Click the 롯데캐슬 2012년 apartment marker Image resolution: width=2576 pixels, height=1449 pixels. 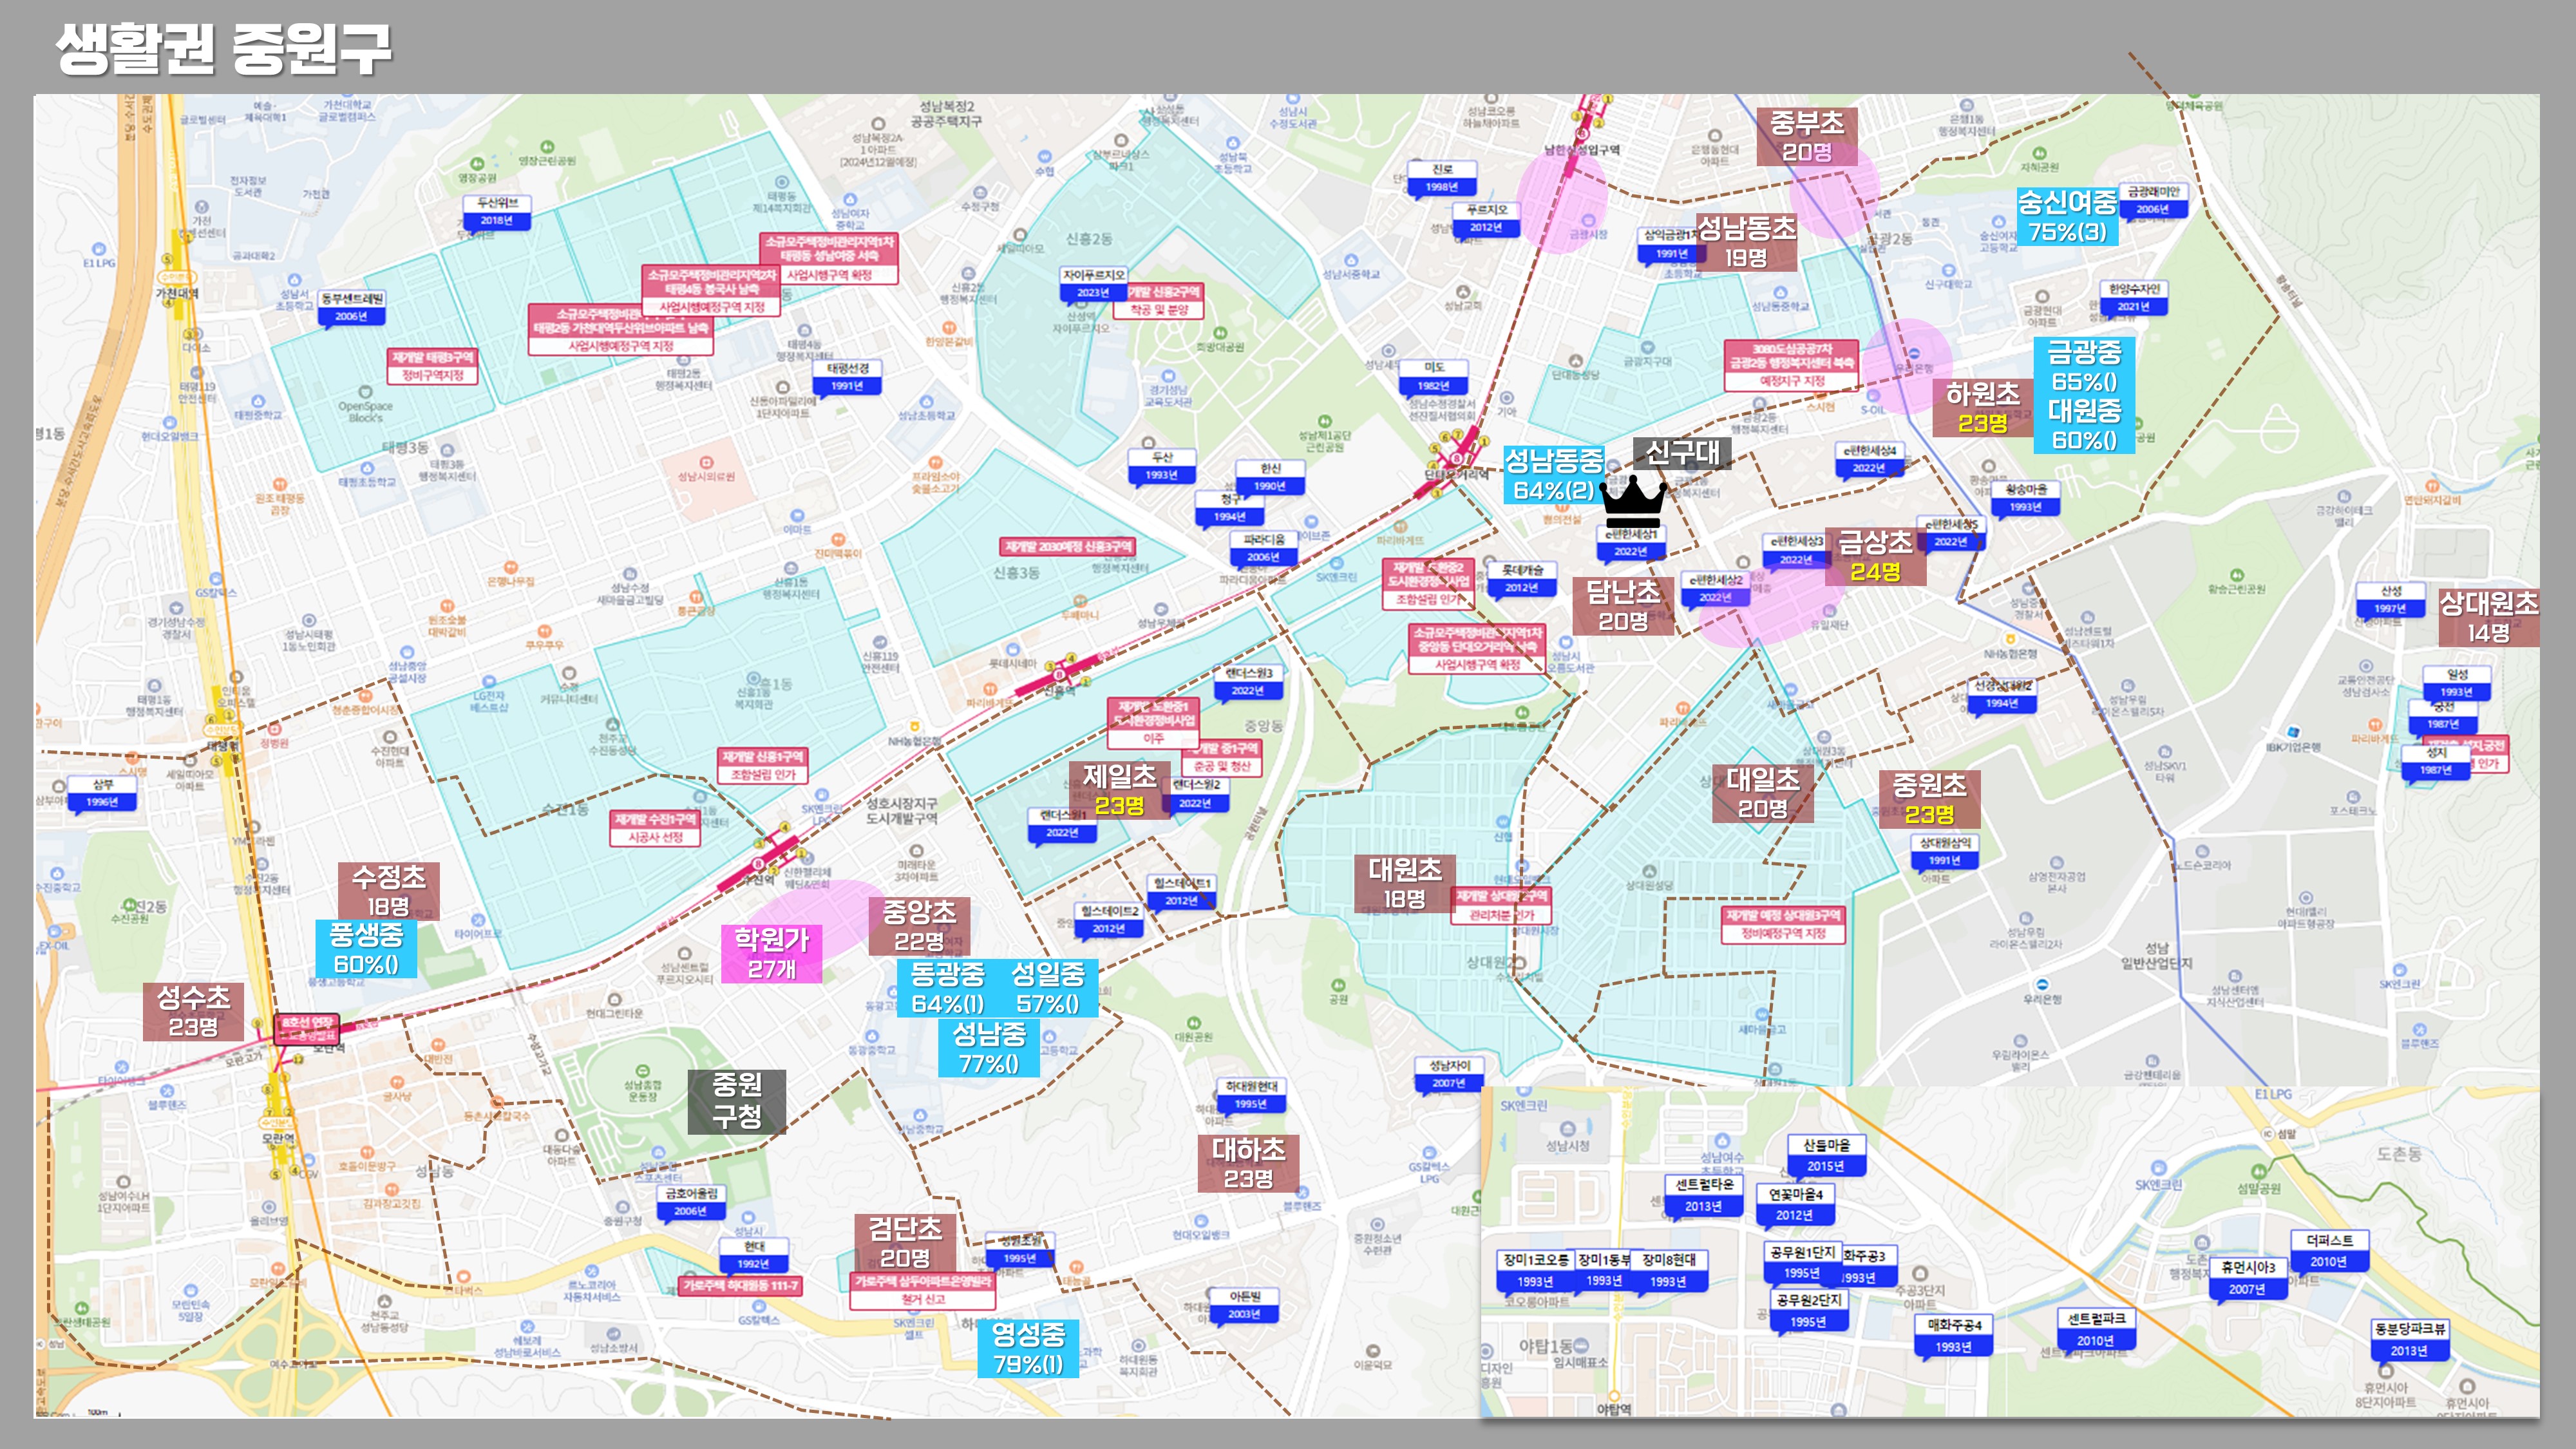click(x=1521, y=578)
